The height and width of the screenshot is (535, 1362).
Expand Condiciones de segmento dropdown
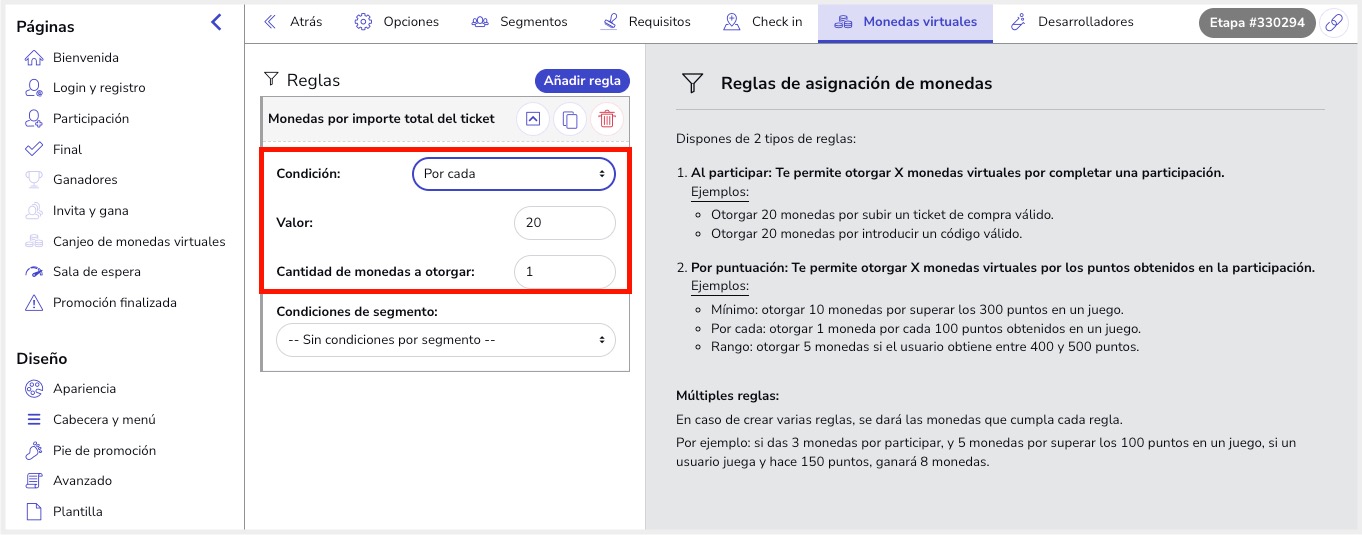446,340
